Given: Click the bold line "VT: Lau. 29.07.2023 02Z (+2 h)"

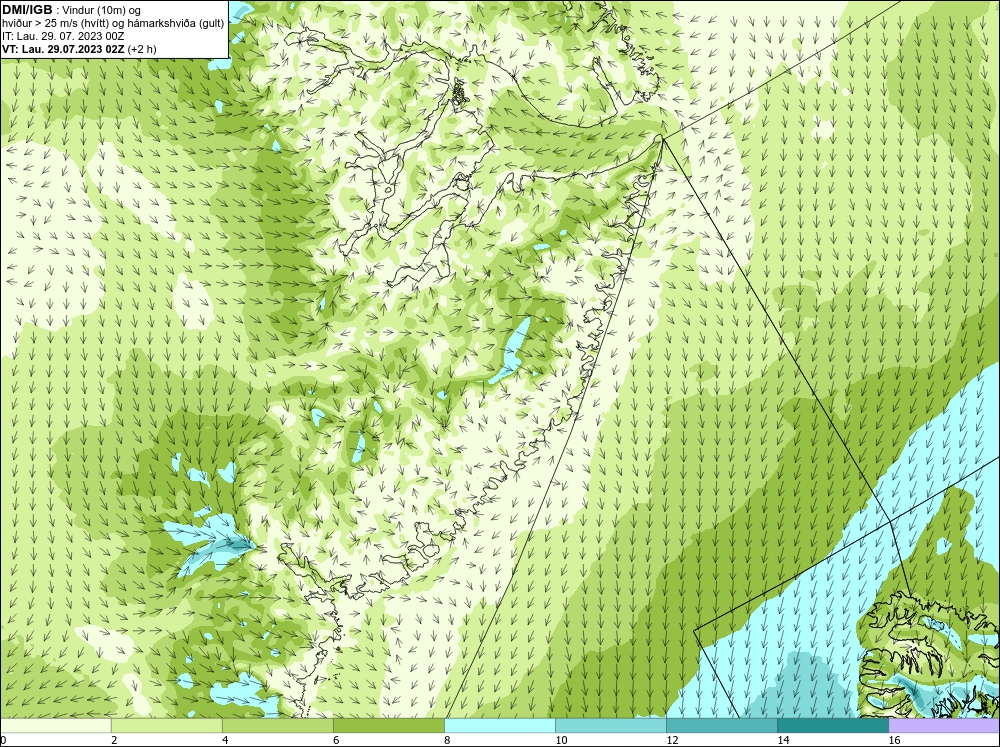Looking at the screenshot, I should pos(79,48).
